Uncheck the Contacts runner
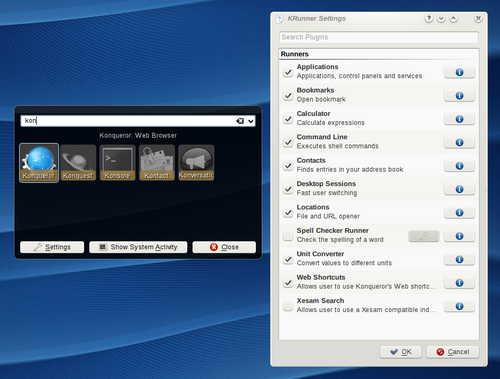Image resolution: width=500 pixels, height=379 pixels. coord(288,166)
